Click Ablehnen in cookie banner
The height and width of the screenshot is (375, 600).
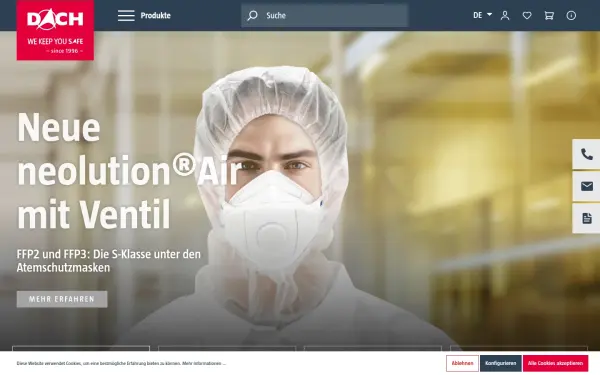point(462,363)
